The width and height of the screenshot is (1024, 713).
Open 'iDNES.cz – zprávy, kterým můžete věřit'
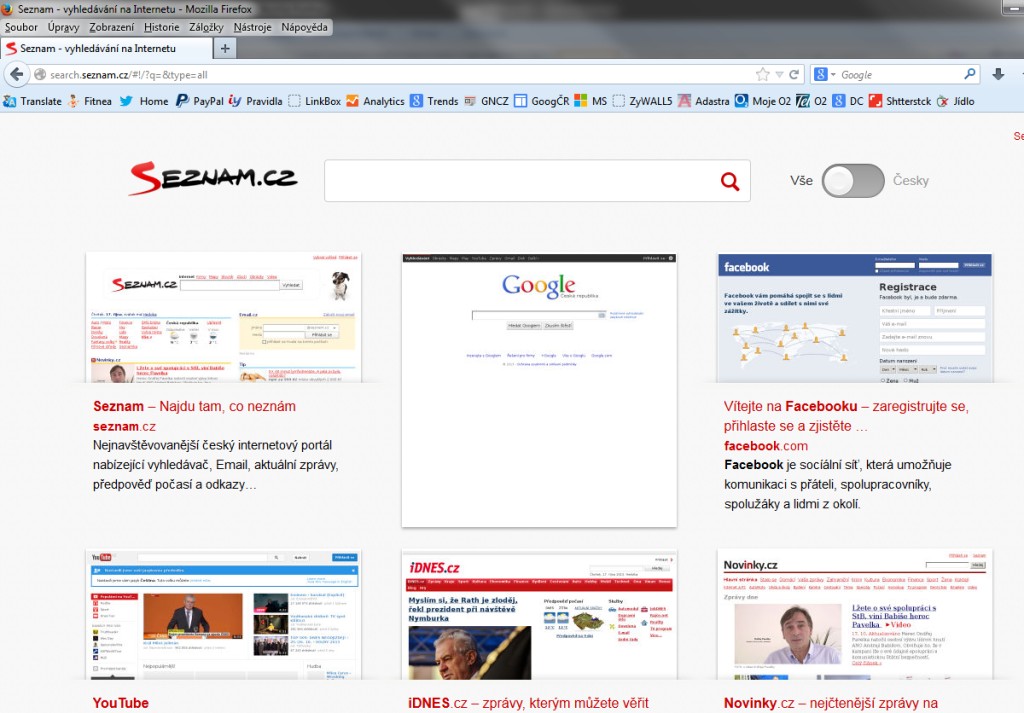528,703
